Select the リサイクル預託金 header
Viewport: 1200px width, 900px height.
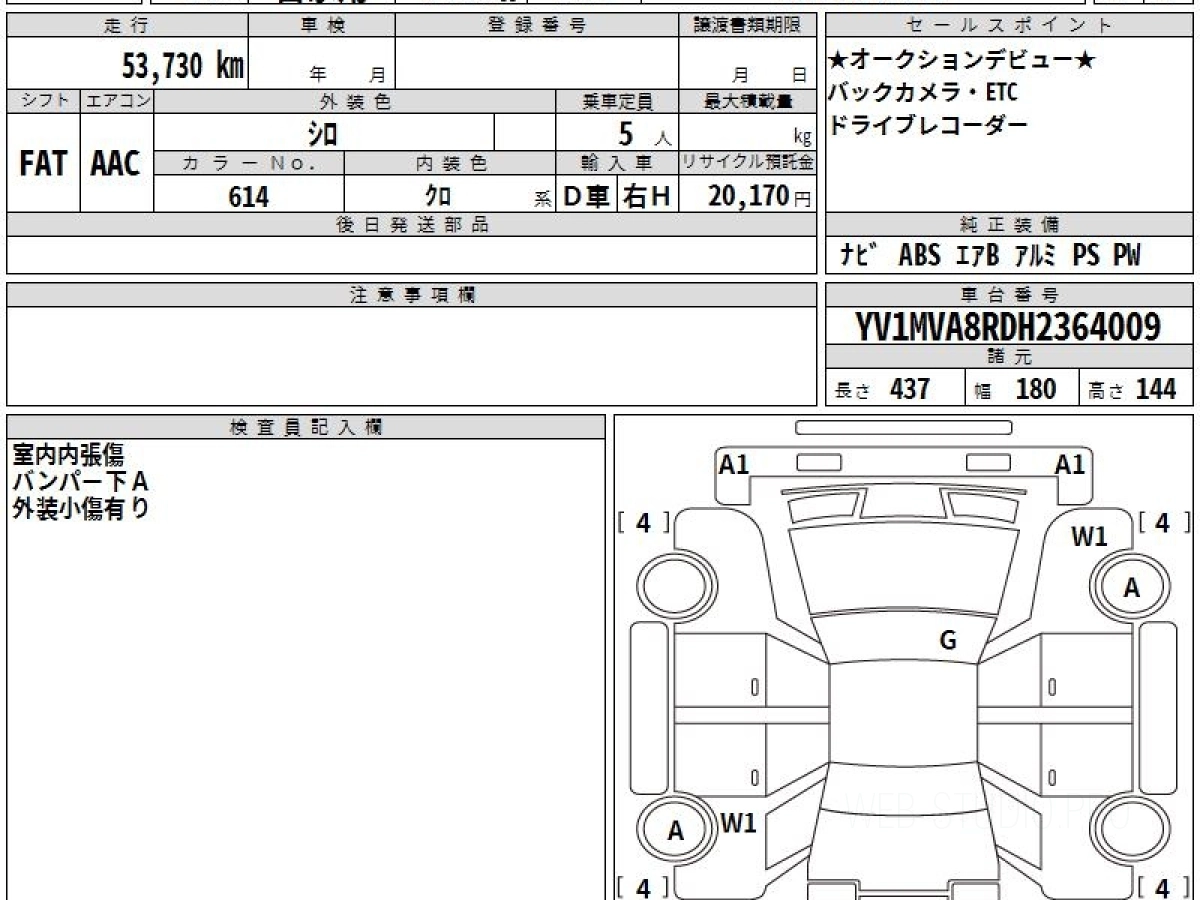tap(747, 163)
